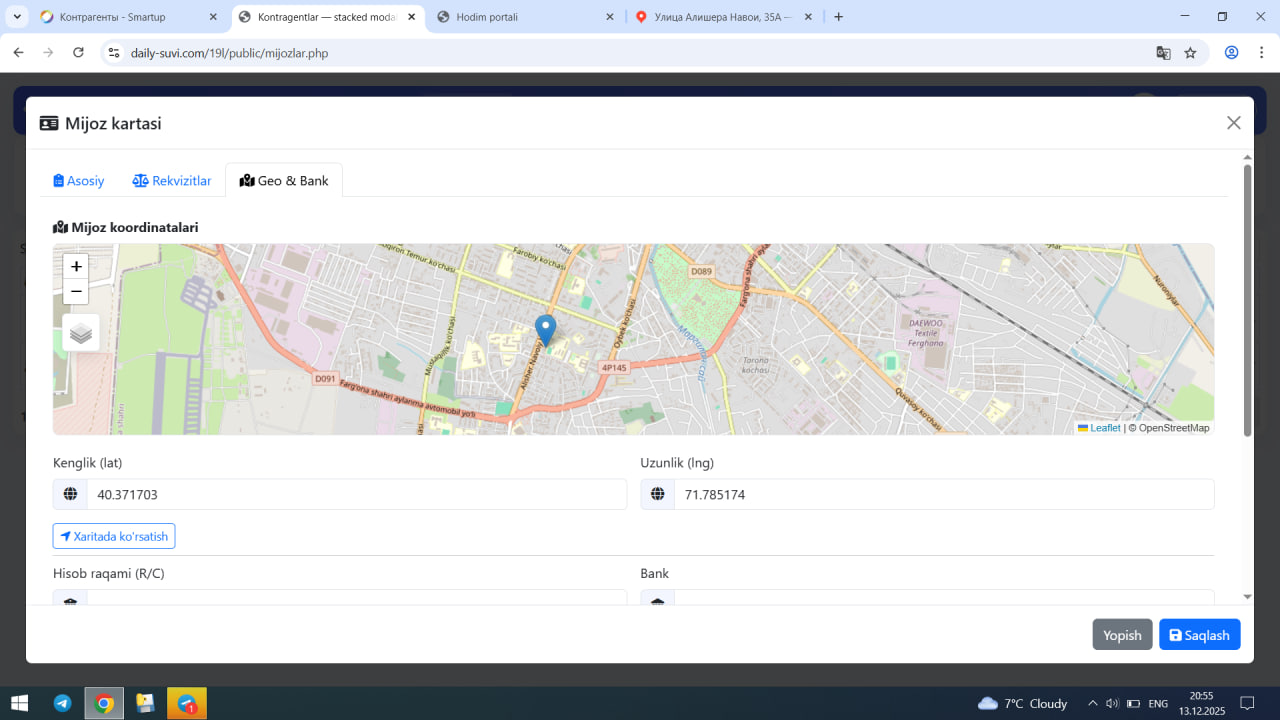Image resolution: width=1280 pixels, height=720 pixels.
Task: Save the client card with Saqlash
Action: coord(1199,635)
